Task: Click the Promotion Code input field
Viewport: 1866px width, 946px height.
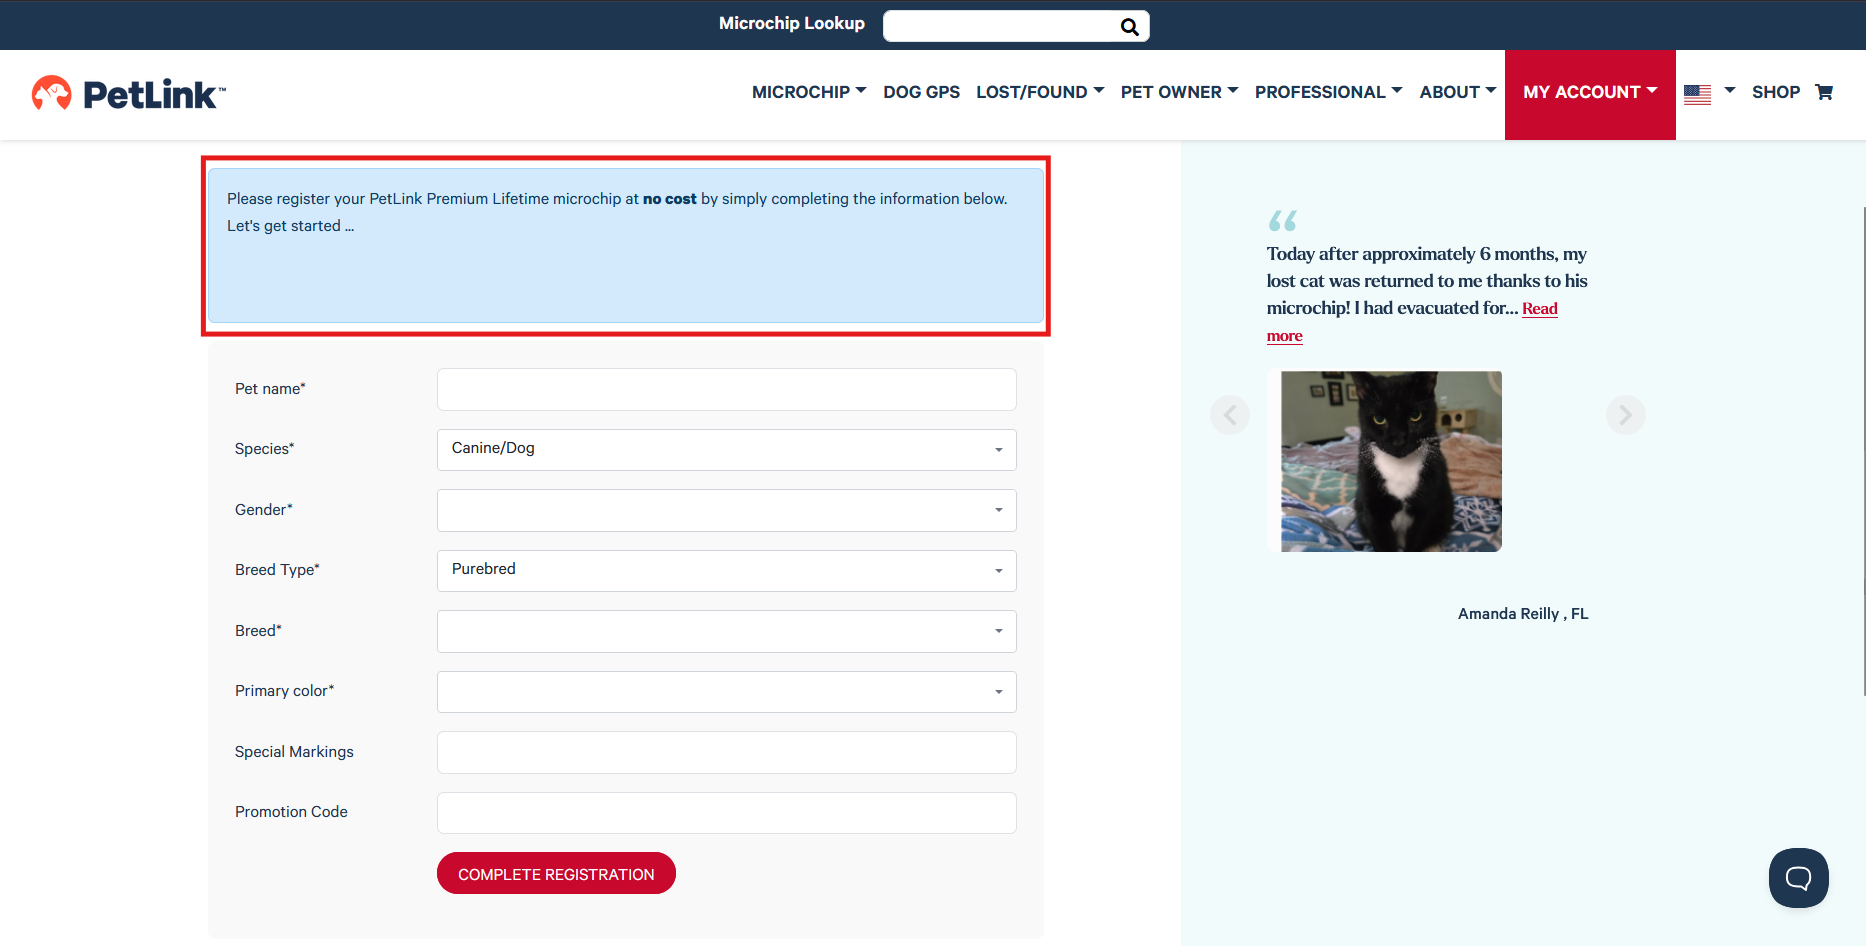Action: click(727, 813)
